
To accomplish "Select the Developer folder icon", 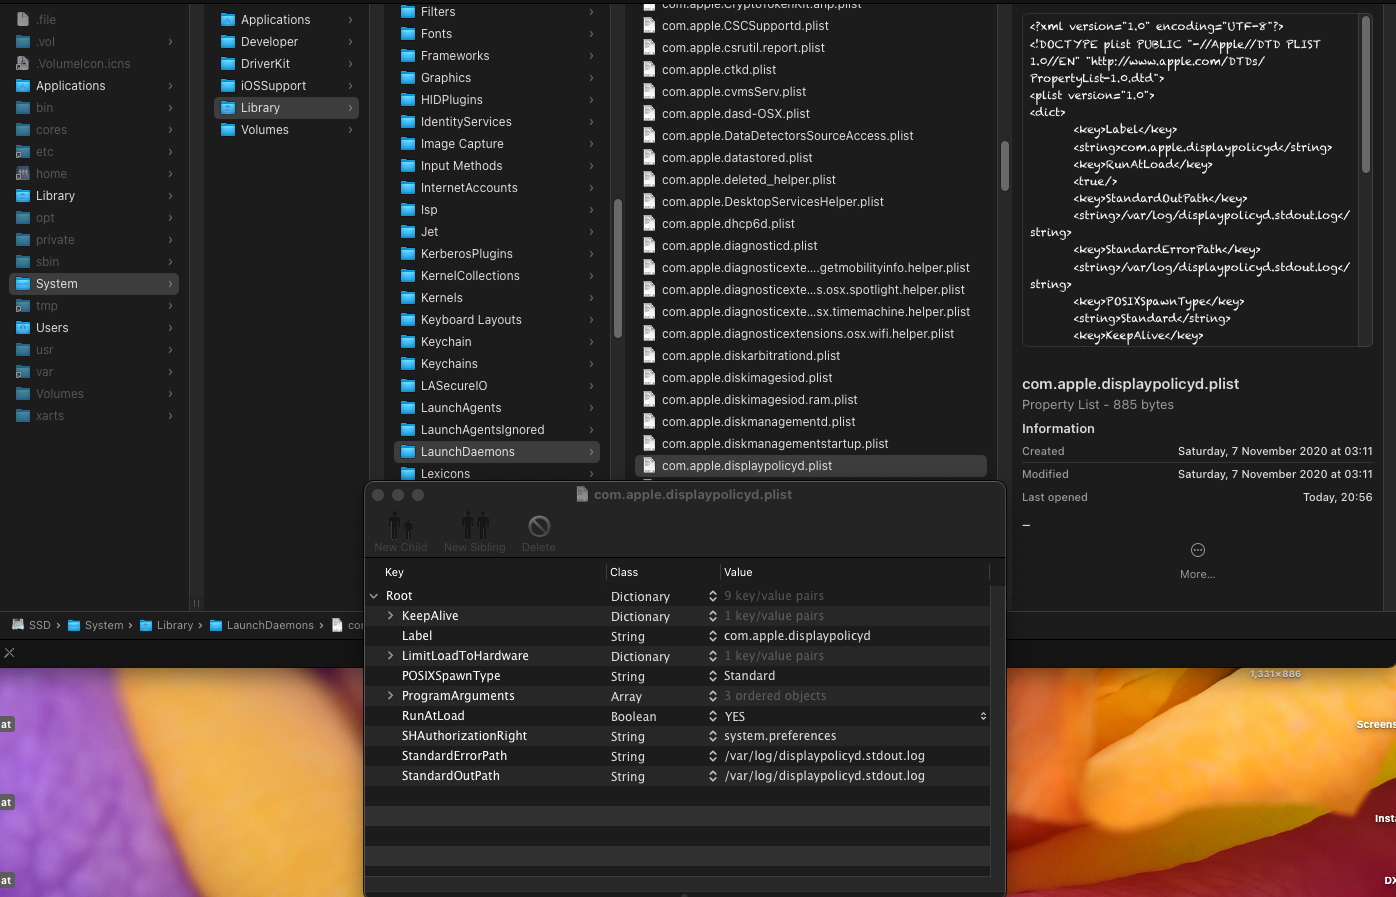I will click(x=228, y=42).
